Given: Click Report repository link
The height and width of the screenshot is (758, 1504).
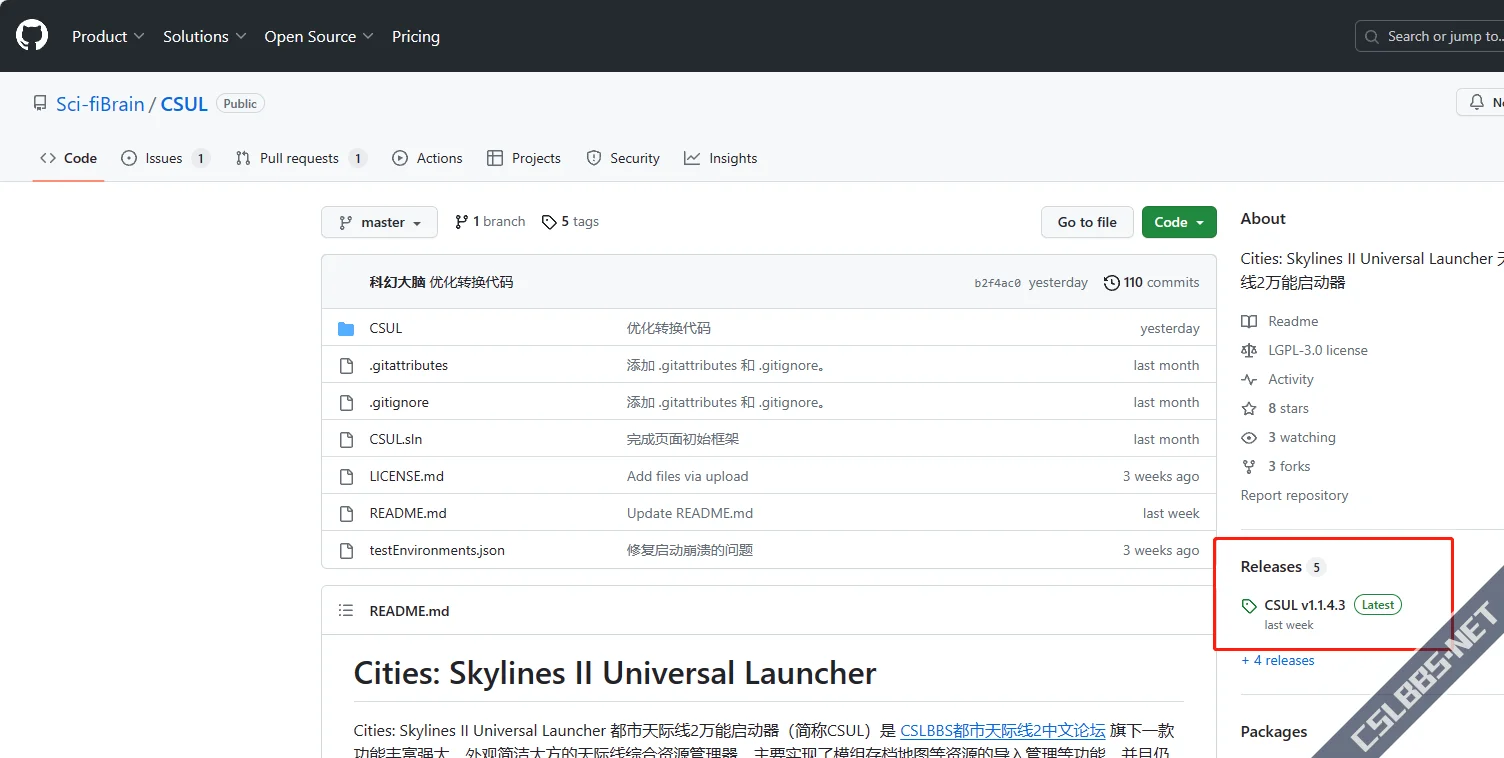Looking at the screenshot, I should 1294,495.
